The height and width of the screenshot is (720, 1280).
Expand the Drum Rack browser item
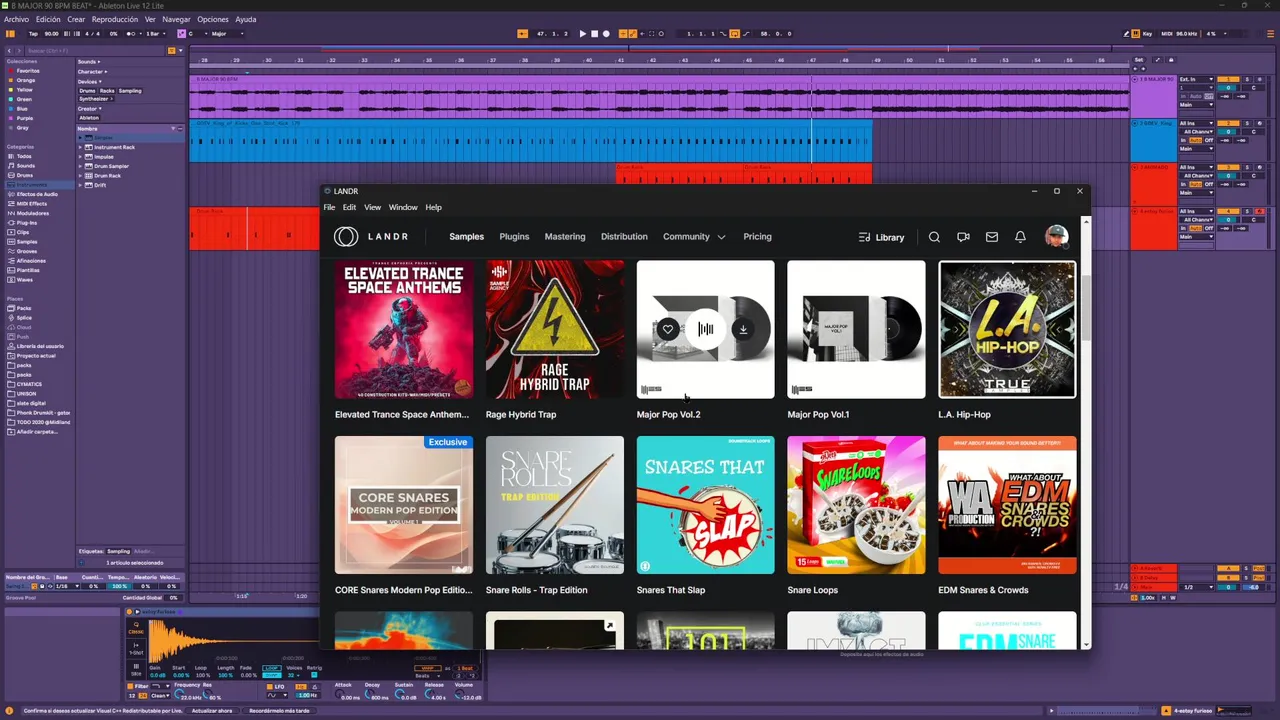tap(81, 176)
